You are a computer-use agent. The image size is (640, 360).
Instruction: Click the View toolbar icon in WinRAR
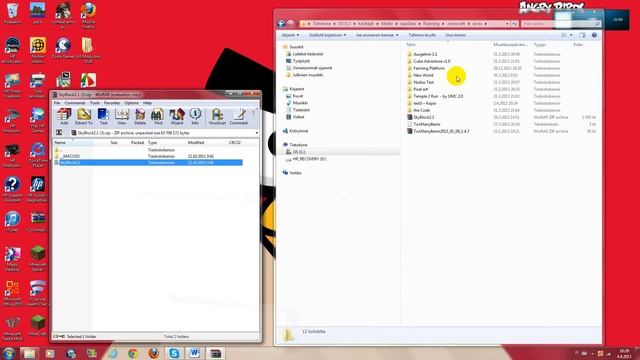pyautogui.click(x=122, y=116)
